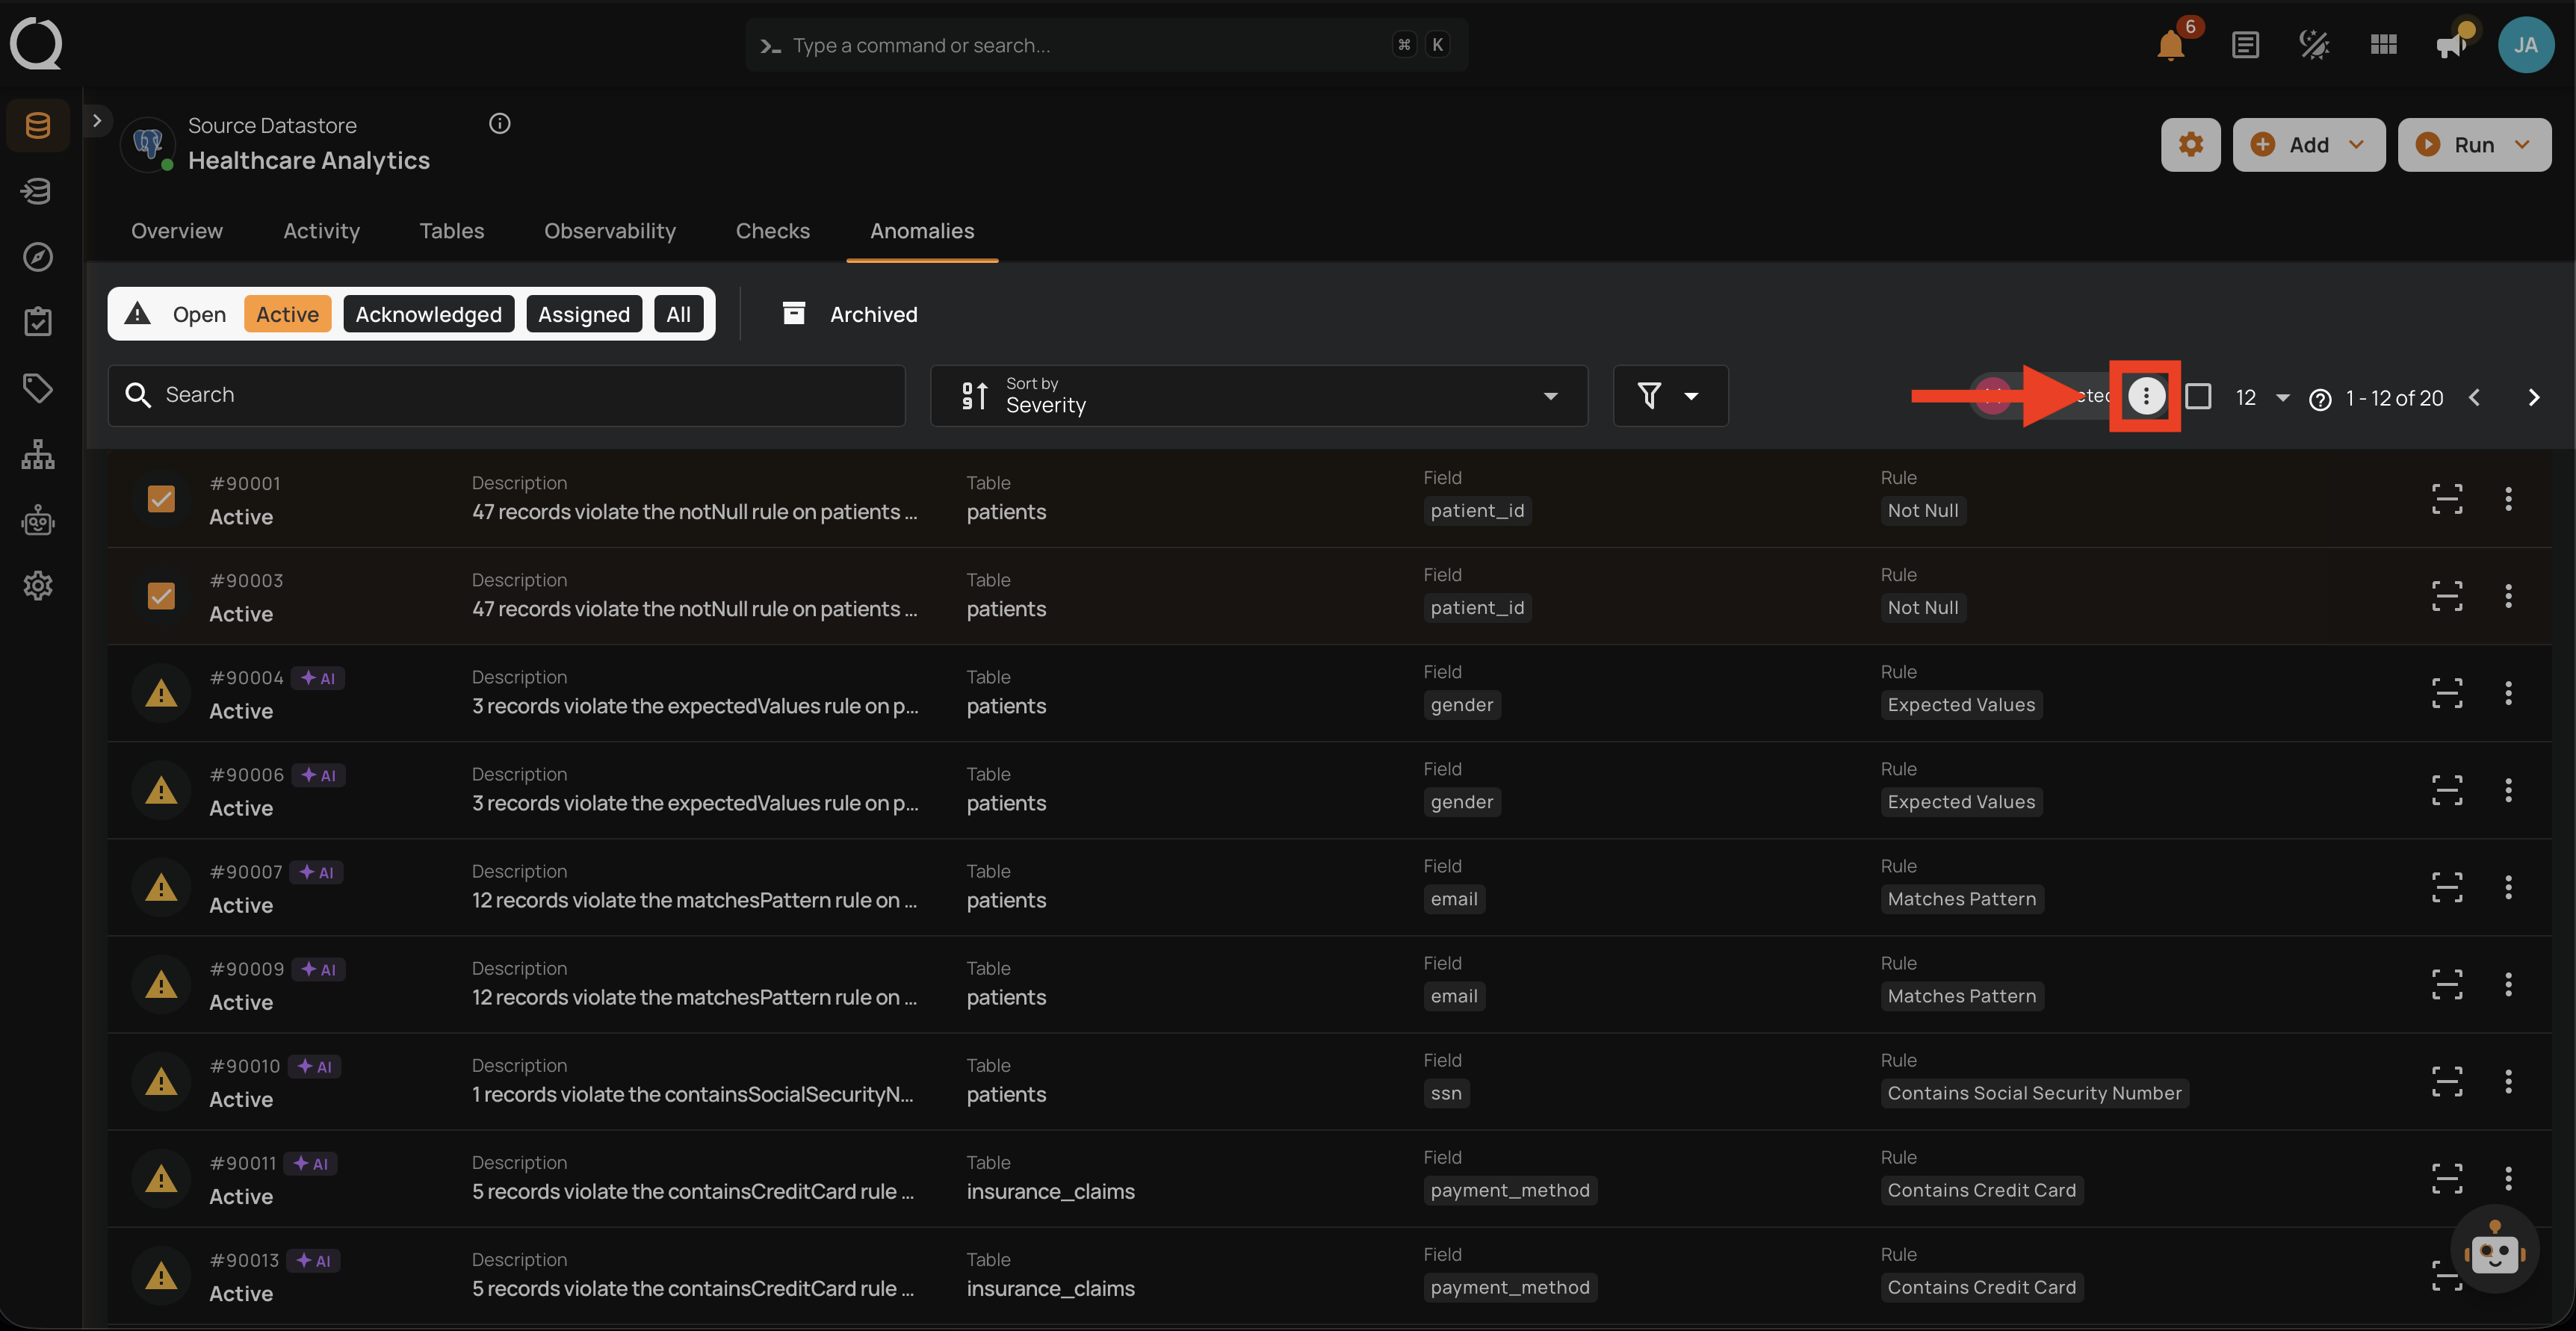Select anomaly #90011 via its warning icon
The height and width of the screenshot is (1331, 2576).
pos(161,1178)
